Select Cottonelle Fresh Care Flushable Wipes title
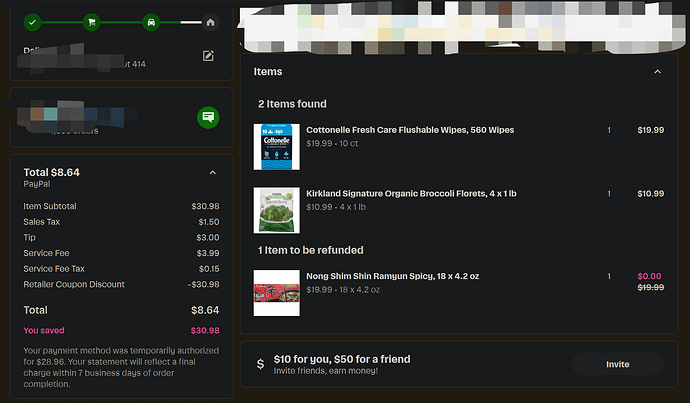Image resolution: width=690 pixels, height=403 pixels. pos(410,130)
